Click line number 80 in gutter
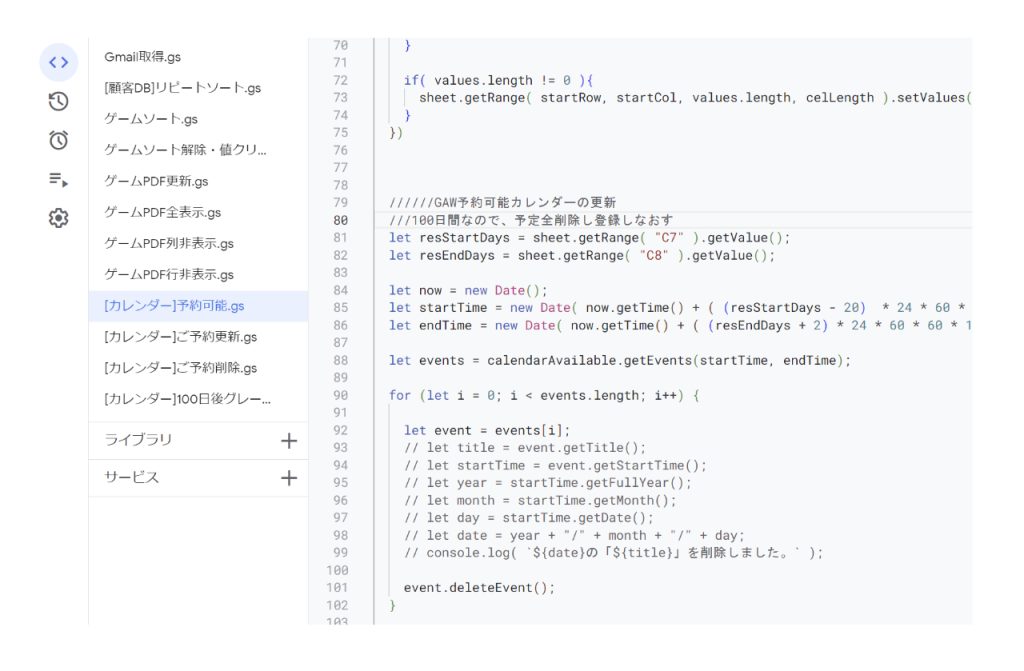Image resolution: width=1024 pixels, height=671 pixels. 340,220
